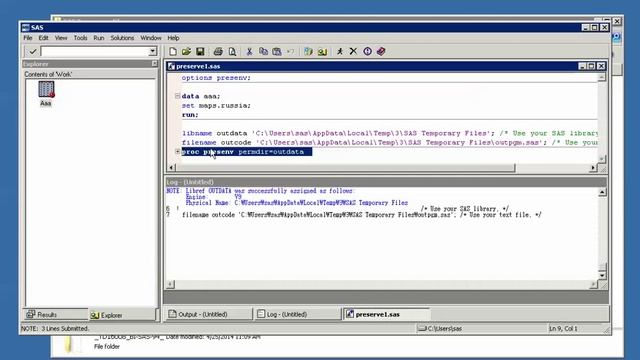Click the 'set maps.russia;' code line
Viewport: 640px width, 360px height.
[216, 105]
